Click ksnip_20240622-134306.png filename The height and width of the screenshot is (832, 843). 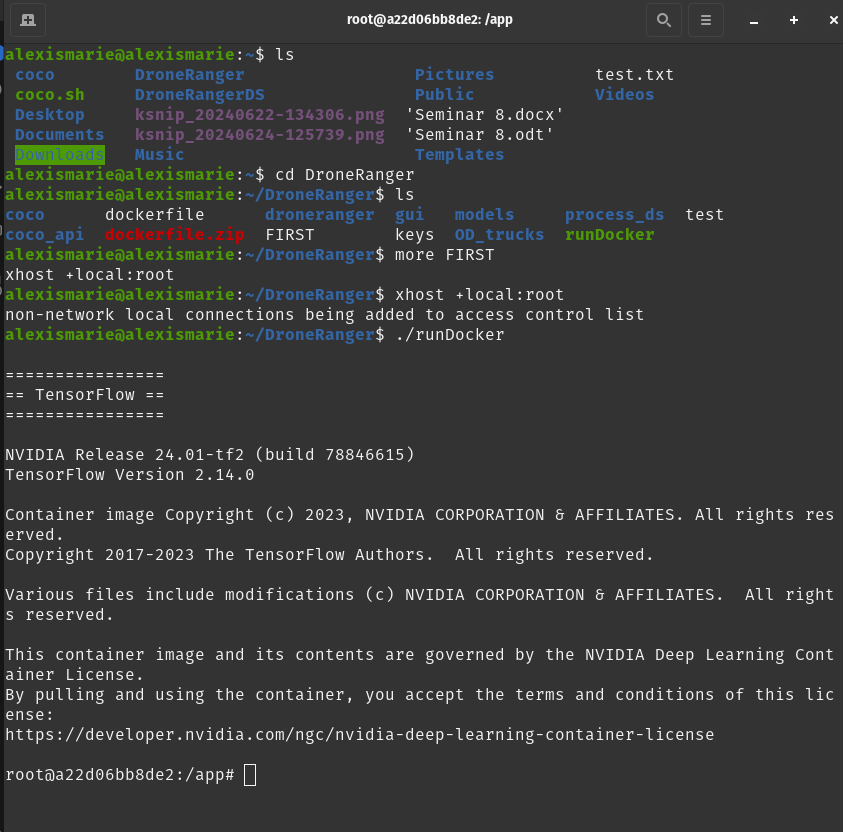click(x=259, y=114)
